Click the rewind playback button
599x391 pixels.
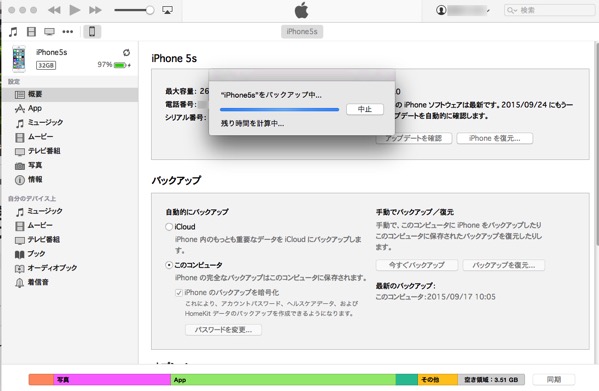[54, 10]
